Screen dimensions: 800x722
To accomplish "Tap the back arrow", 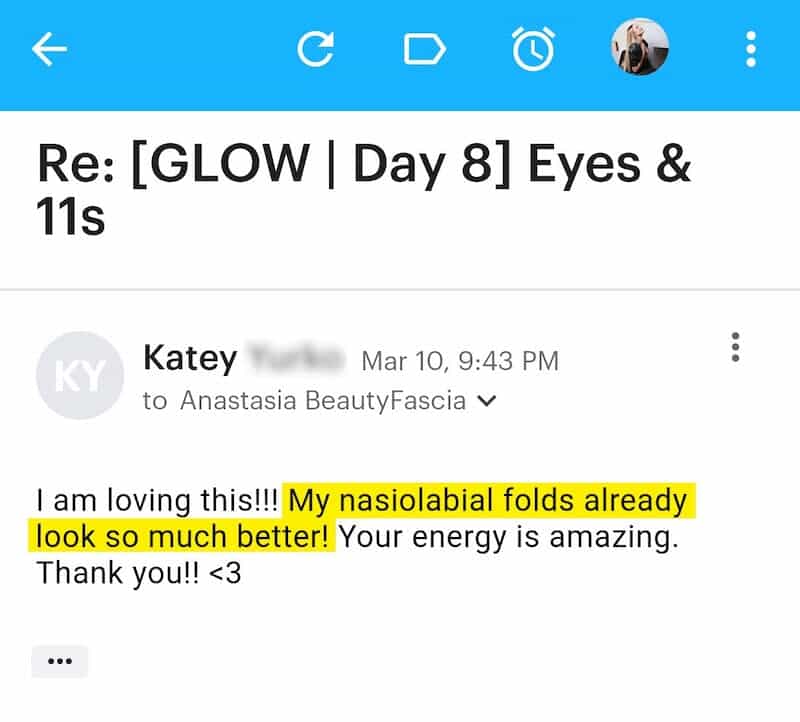I will click(x=49, y=49).
